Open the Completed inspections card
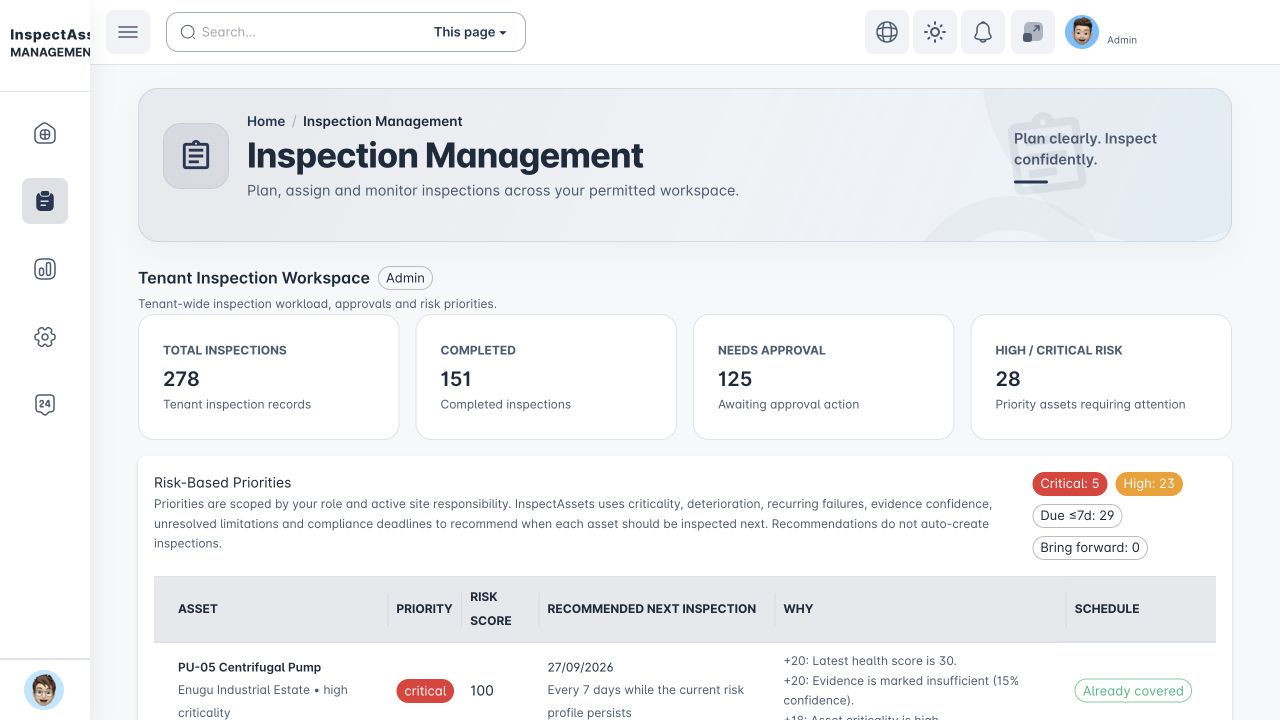Viewport: 1280px width, 720px height. (546, 377)
